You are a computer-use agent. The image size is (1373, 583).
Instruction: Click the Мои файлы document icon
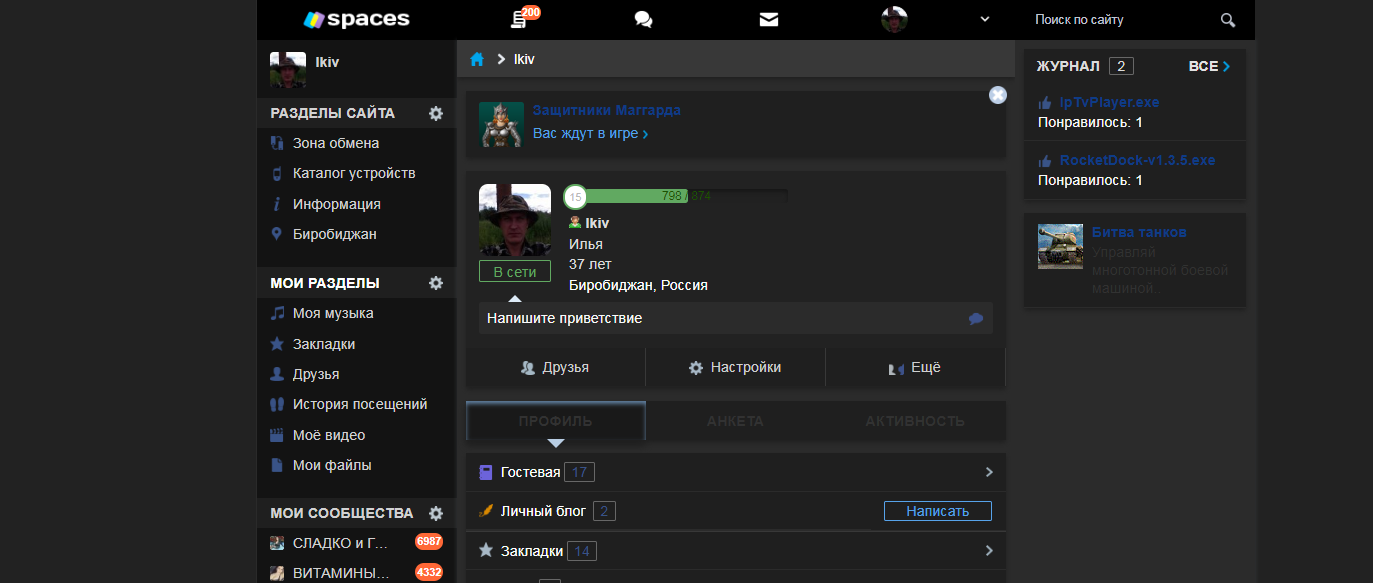(277, 465)
